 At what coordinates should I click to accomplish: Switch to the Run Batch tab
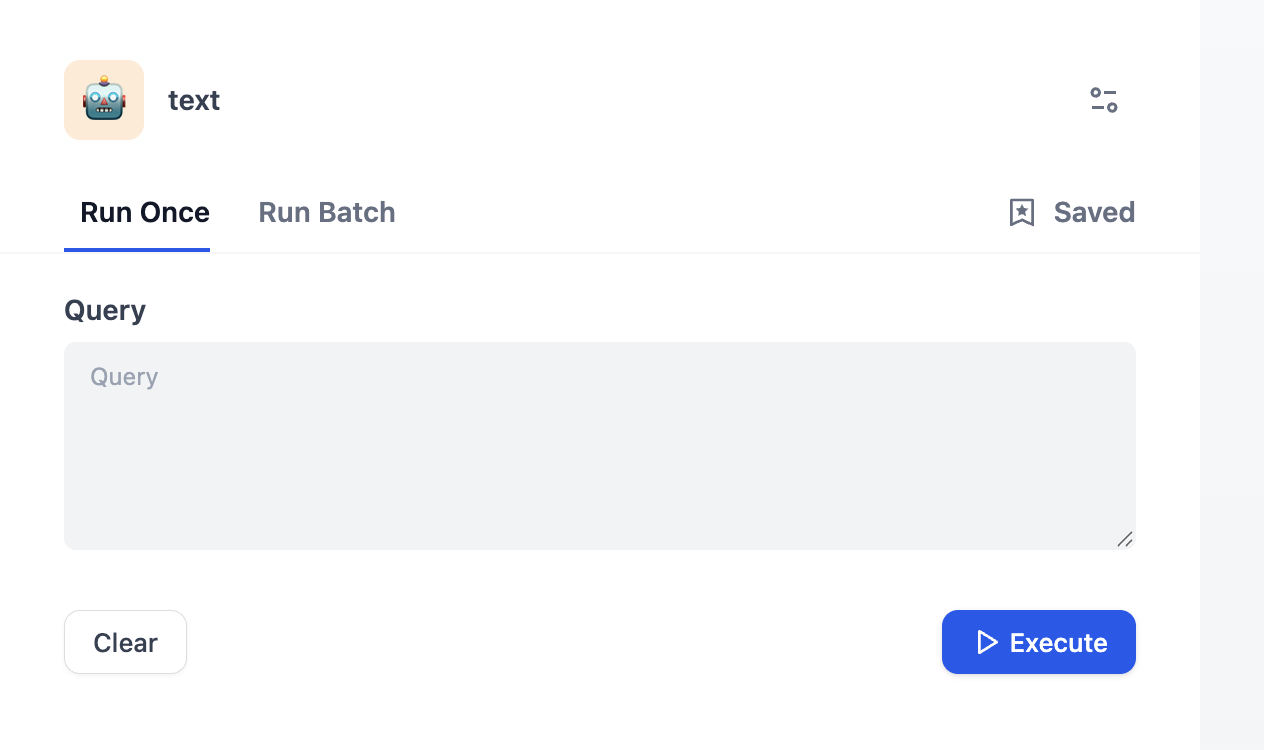click(327, 212)
